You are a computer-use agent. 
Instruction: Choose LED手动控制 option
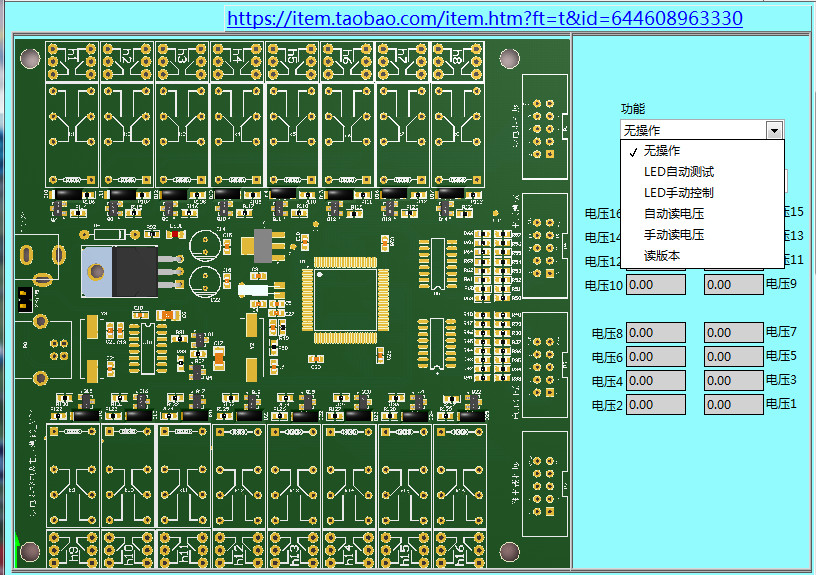(x=702, y=193)
